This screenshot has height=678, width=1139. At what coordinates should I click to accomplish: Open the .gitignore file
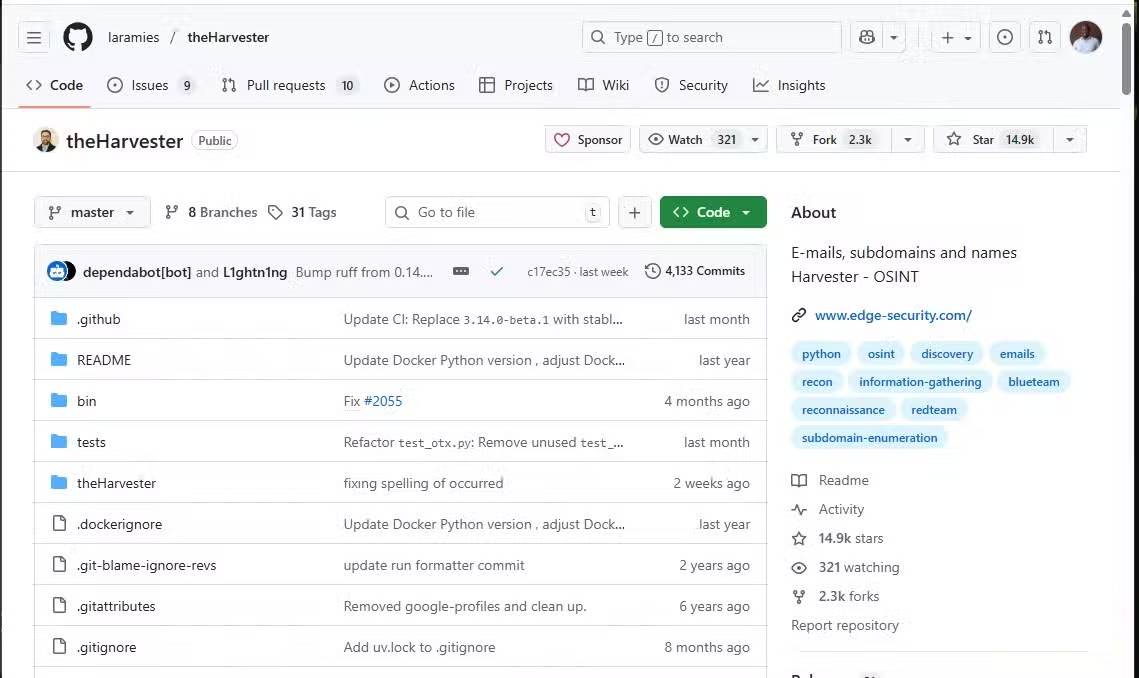click(106, 647)
